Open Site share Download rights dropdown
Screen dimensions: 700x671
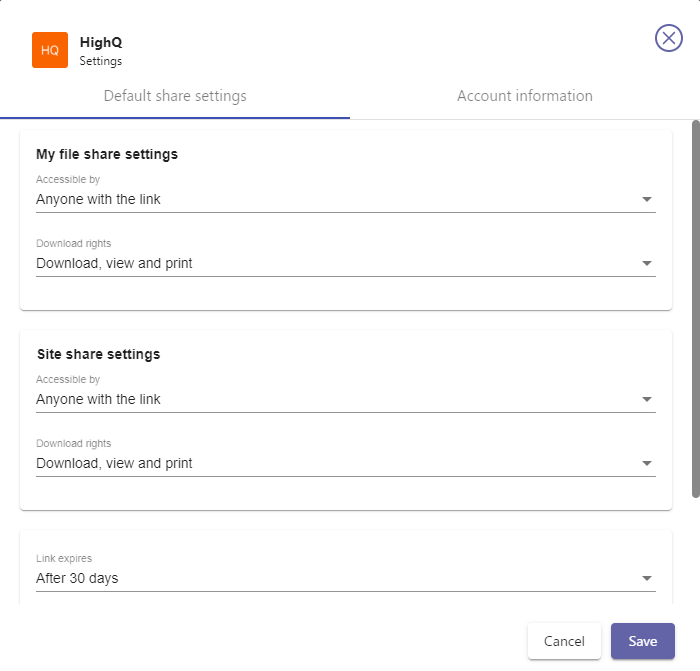[x=330, y=463]
